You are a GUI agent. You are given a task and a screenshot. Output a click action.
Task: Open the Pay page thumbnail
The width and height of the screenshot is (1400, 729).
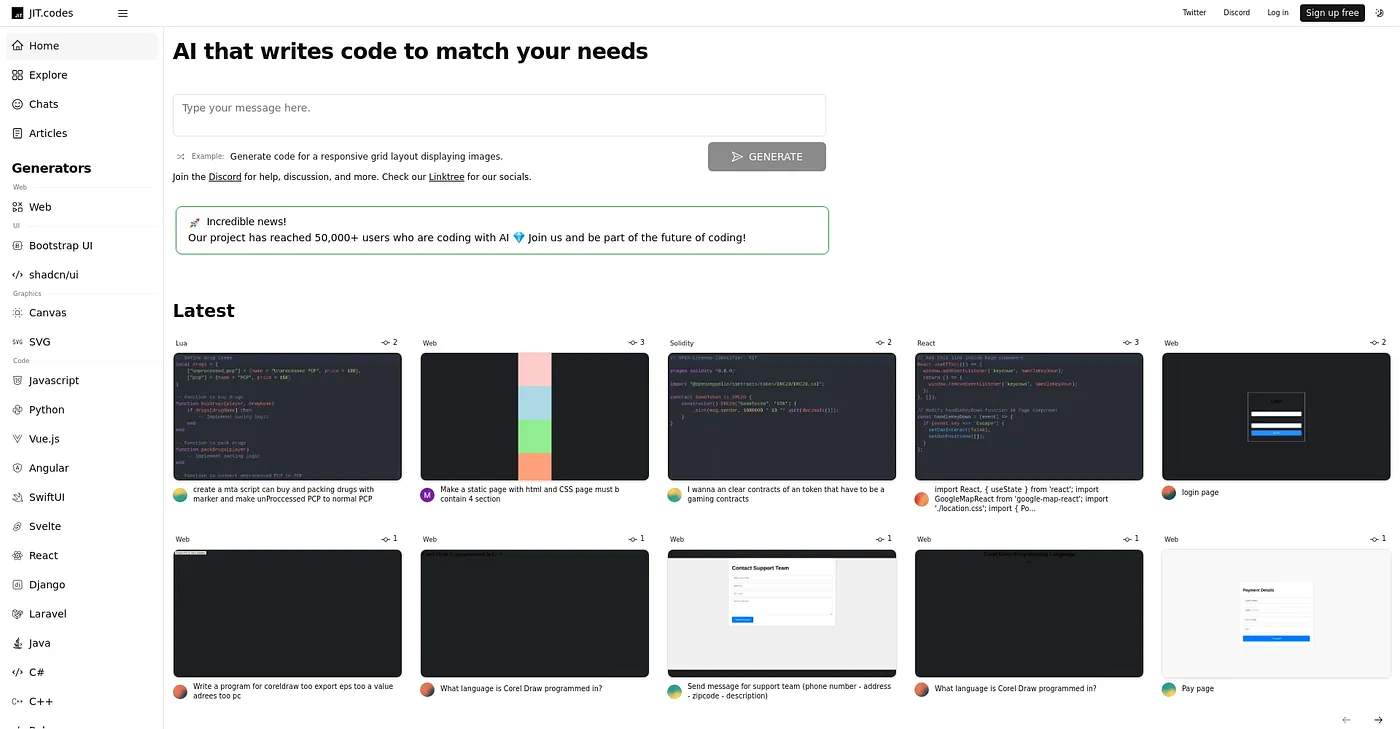[1276, 613]
